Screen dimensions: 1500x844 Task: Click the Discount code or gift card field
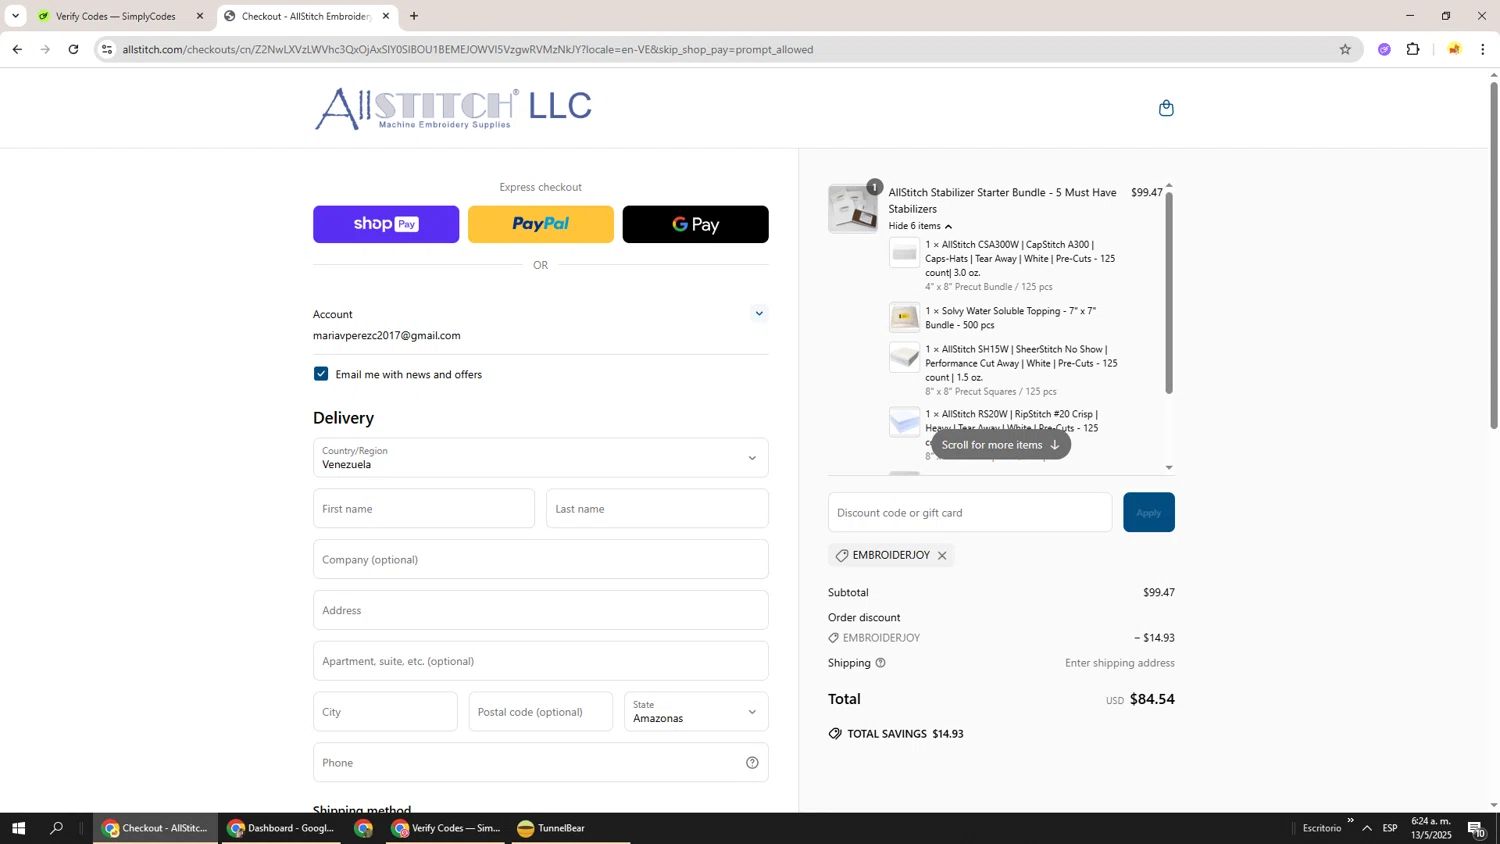[970, 512]
